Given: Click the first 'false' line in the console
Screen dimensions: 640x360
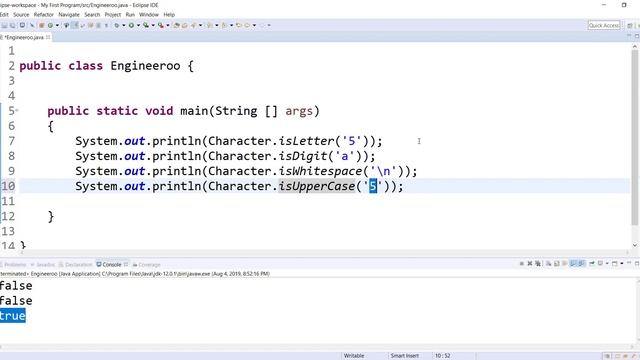Looking at the screenshot, I should [x=16, y=286].
